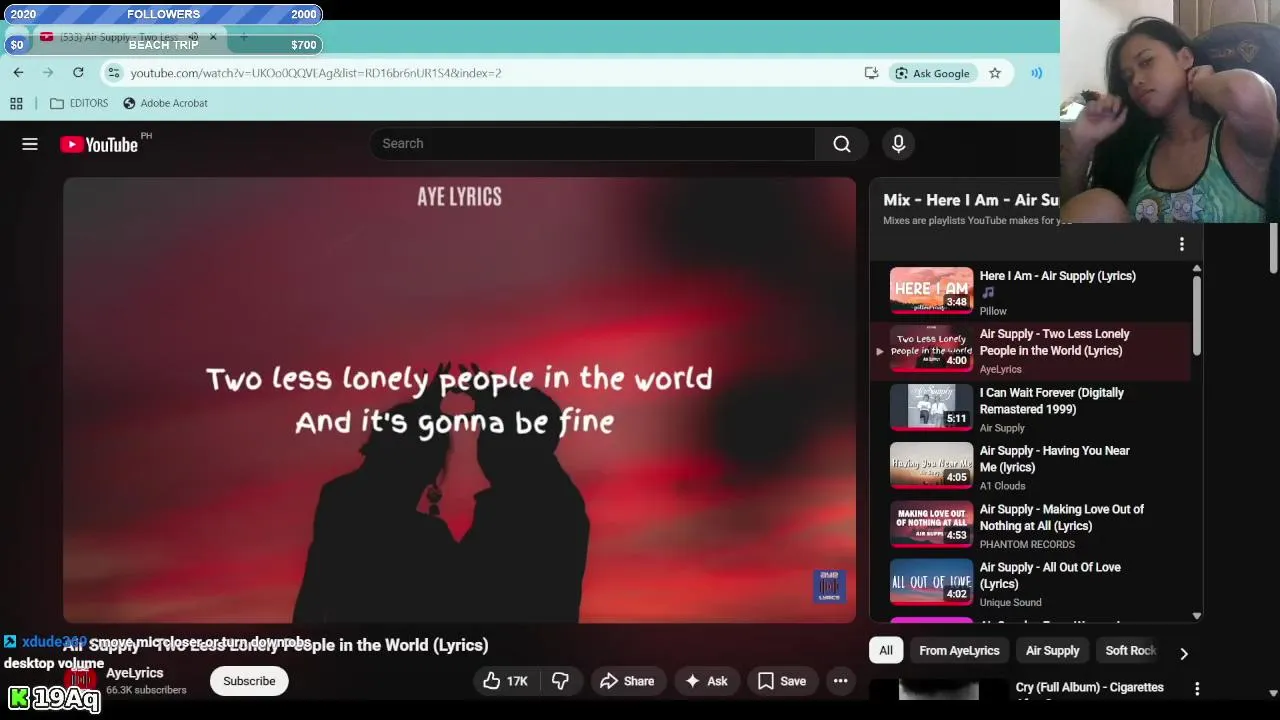
Task: Click title 'I Can Wait Forever (Digitally Remastered 1999)'
Action: coord(1051,401)
